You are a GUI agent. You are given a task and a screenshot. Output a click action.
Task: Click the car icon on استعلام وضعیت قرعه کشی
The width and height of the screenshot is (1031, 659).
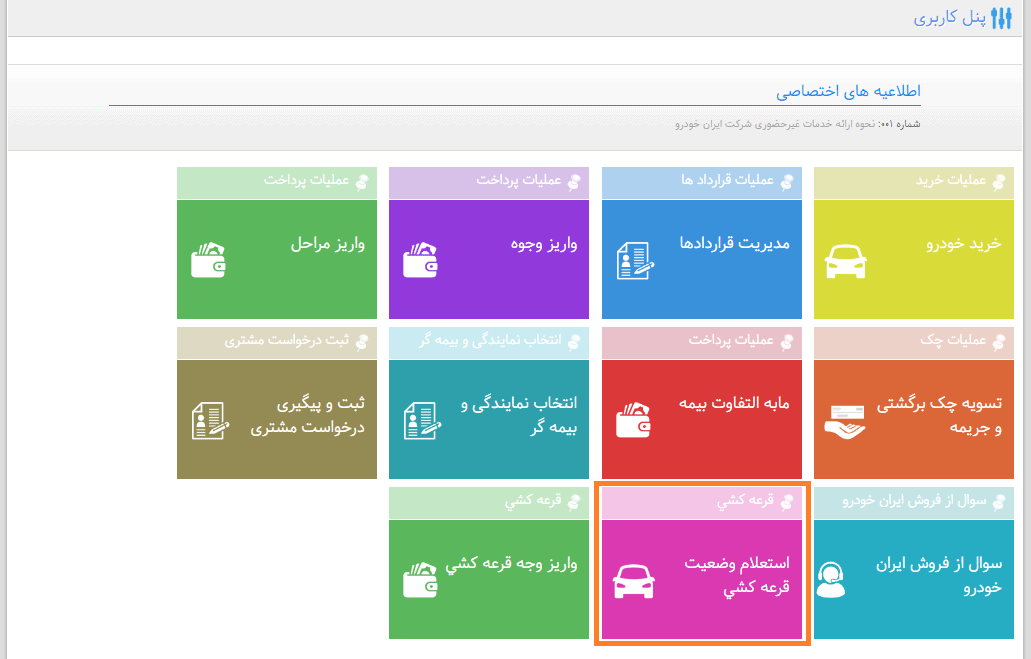click(633, 581)
